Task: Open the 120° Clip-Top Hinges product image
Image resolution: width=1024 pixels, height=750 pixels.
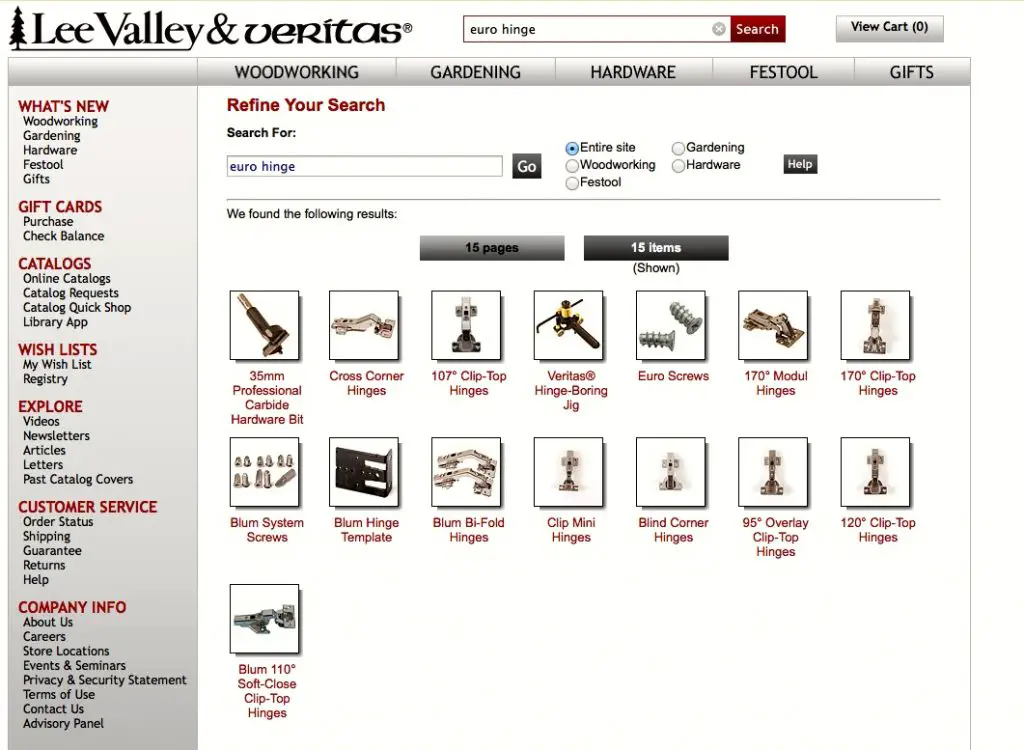Action: tap(875, 472)
